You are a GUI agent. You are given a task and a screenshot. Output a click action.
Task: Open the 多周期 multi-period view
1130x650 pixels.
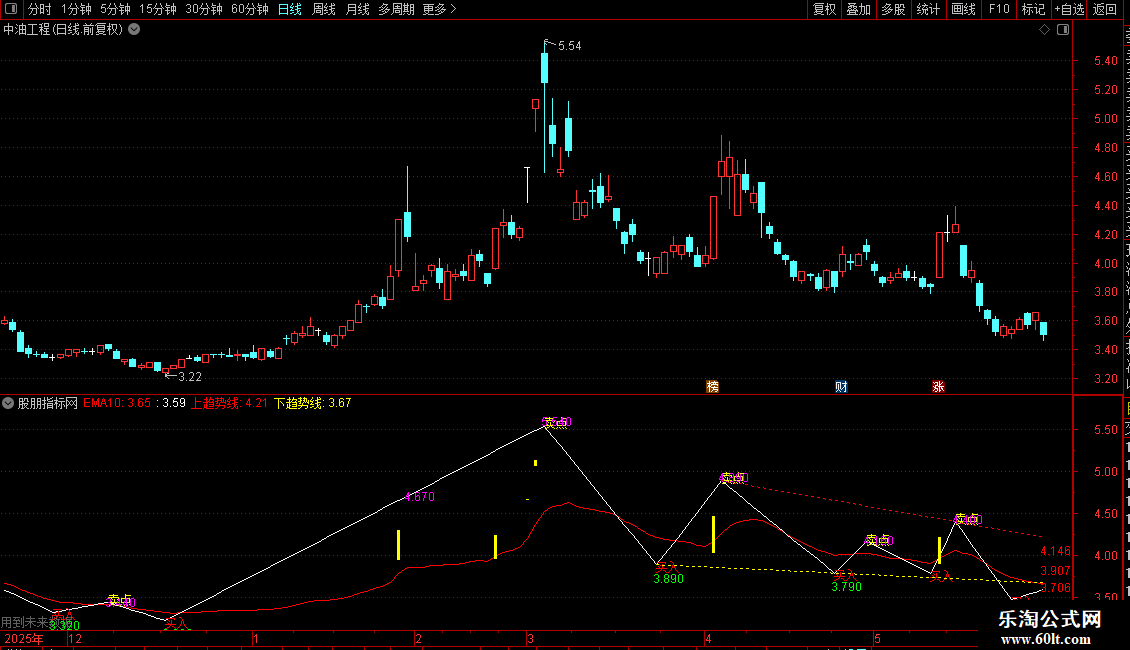396,9
